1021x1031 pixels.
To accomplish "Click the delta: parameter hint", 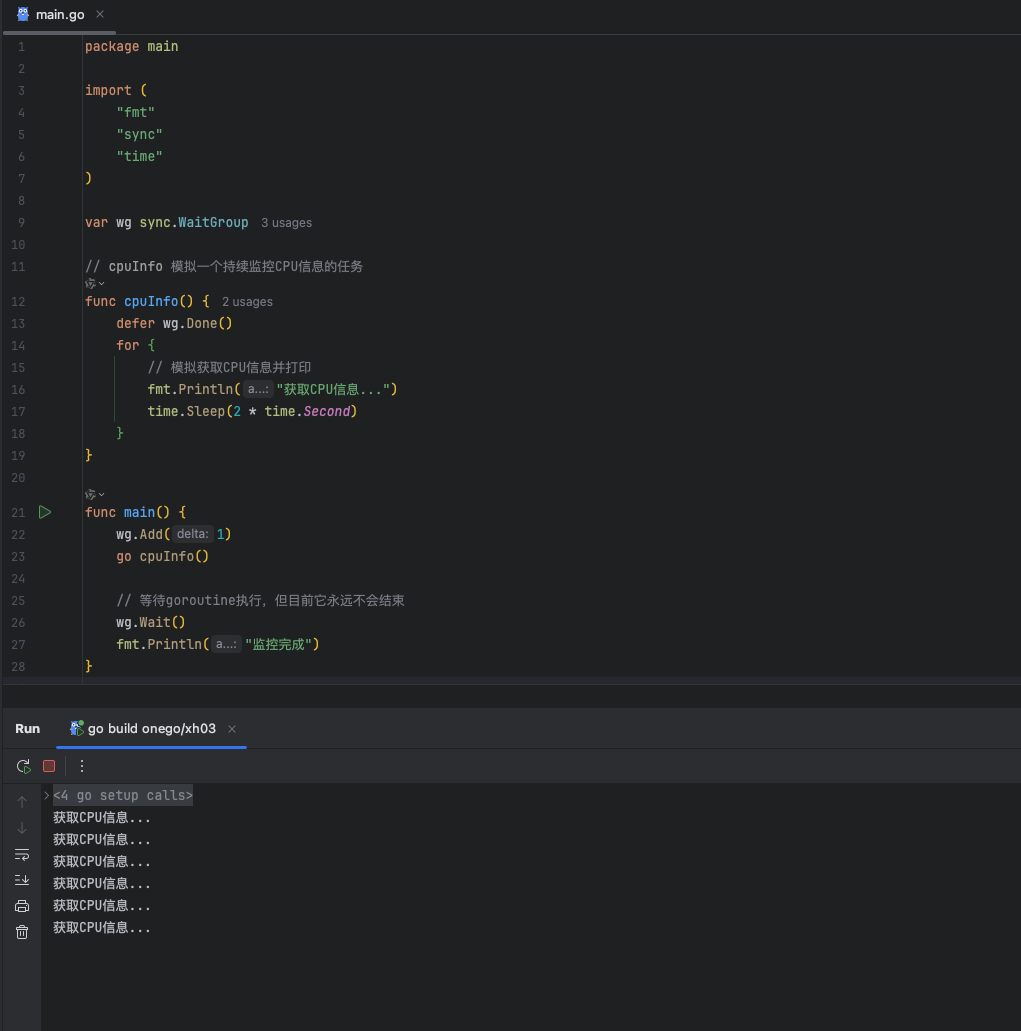I will (192, 535).
